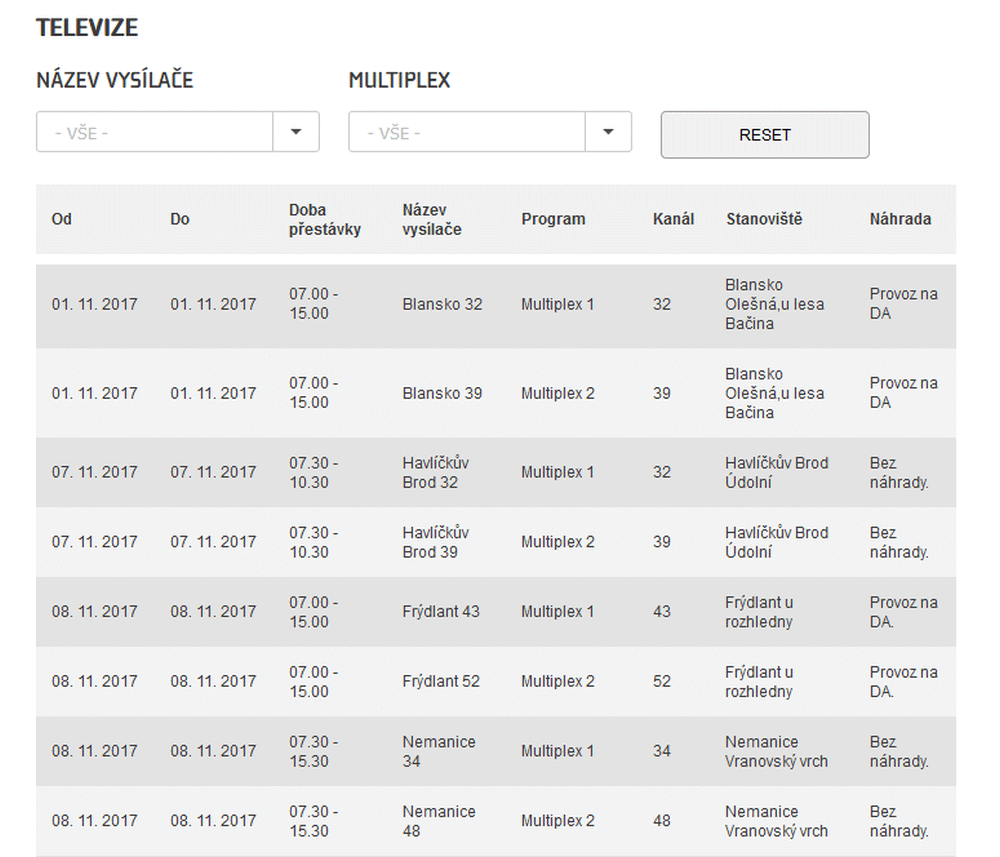Select the Blansko 32 transmitter cell

(442, 304)
